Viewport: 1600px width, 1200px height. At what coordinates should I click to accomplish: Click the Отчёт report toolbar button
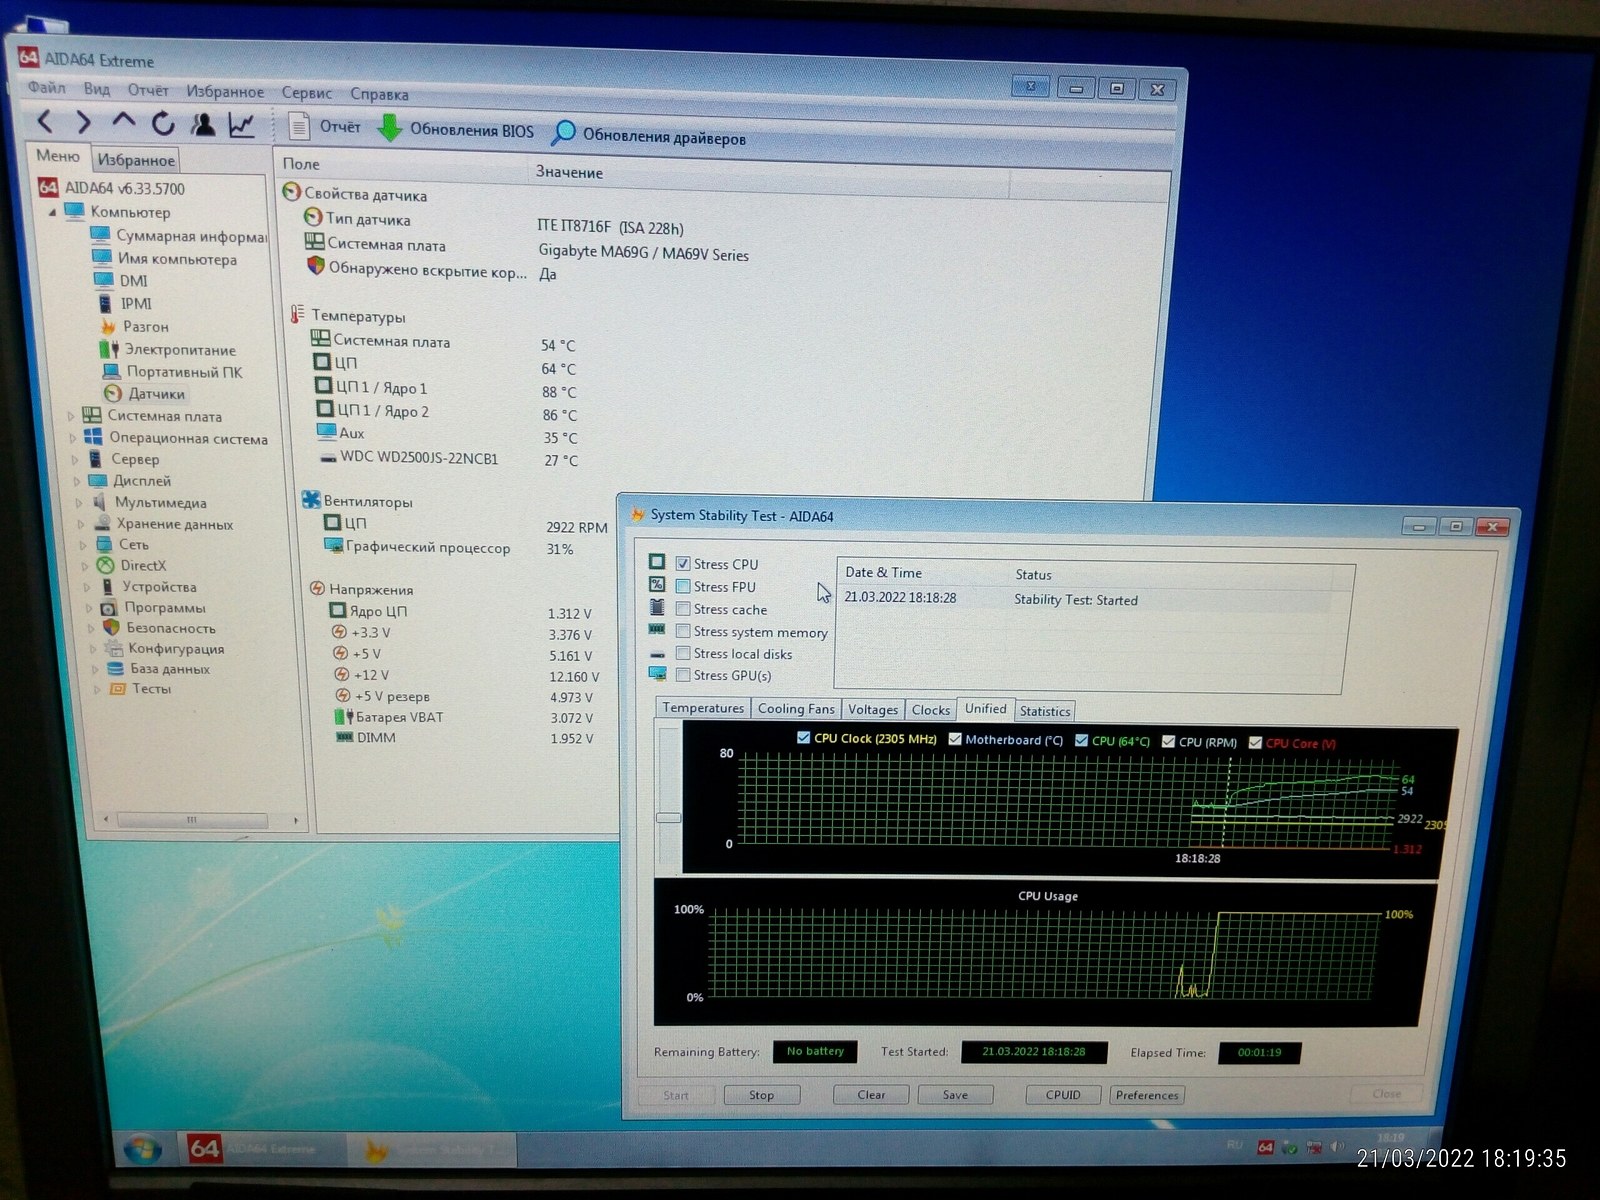325,126
